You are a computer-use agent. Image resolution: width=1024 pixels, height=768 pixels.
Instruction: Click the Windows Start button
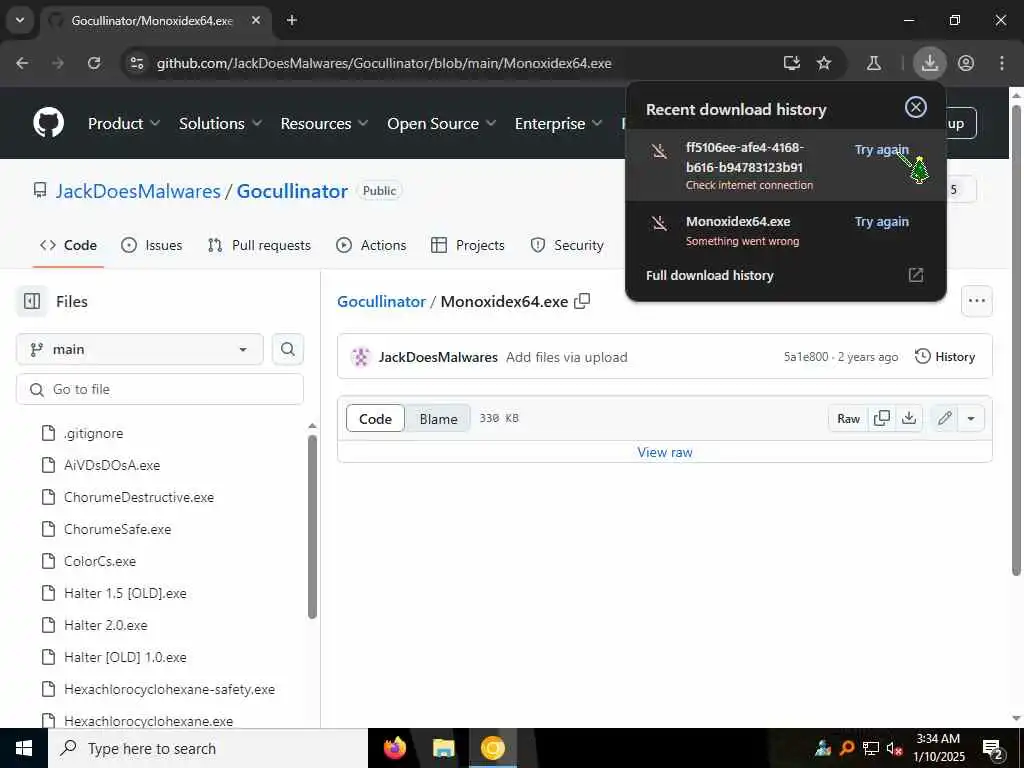coord(24,748)
